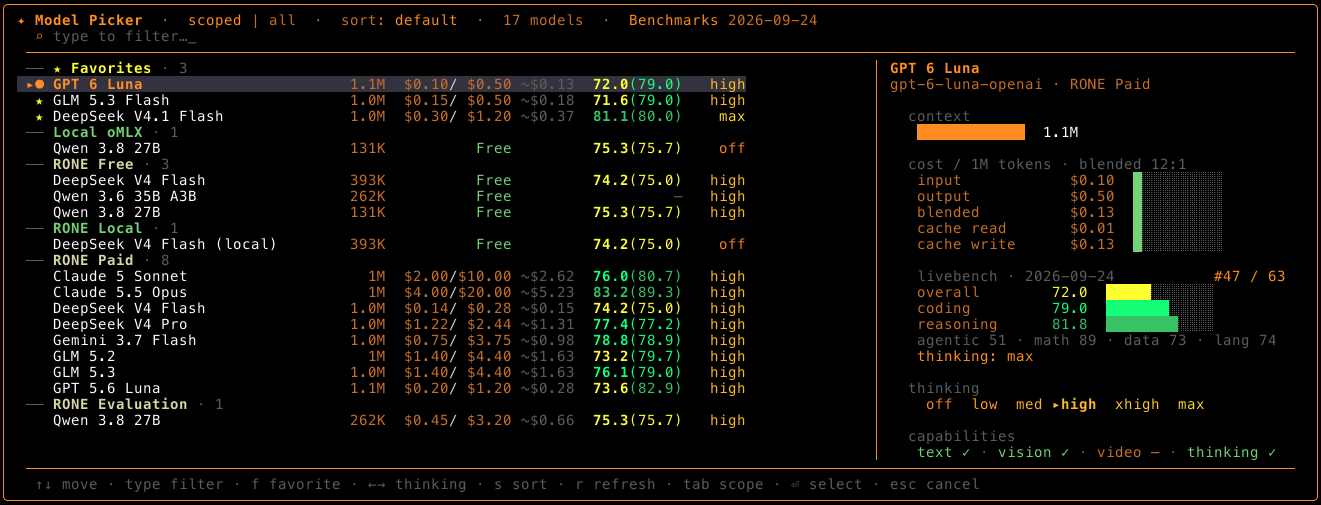Select the GPT 6 Luna row
The height and width of the screenshot is (505, 1321).
click(382, 84)
